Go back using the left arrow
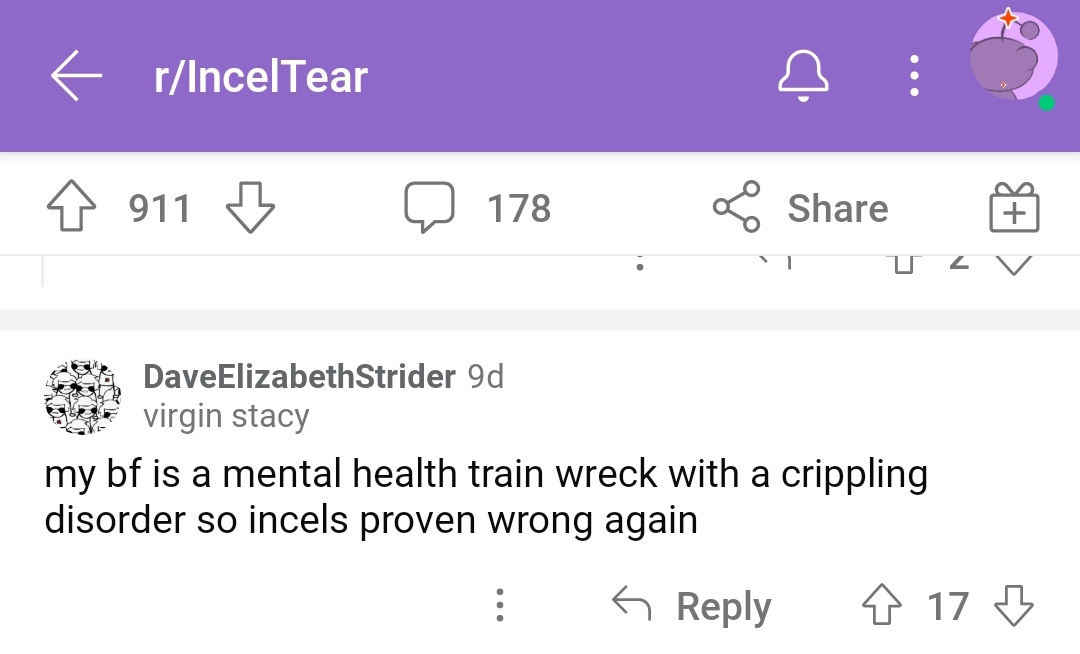The width and height of the screenshot is (1080, 654). click(76, 76)
